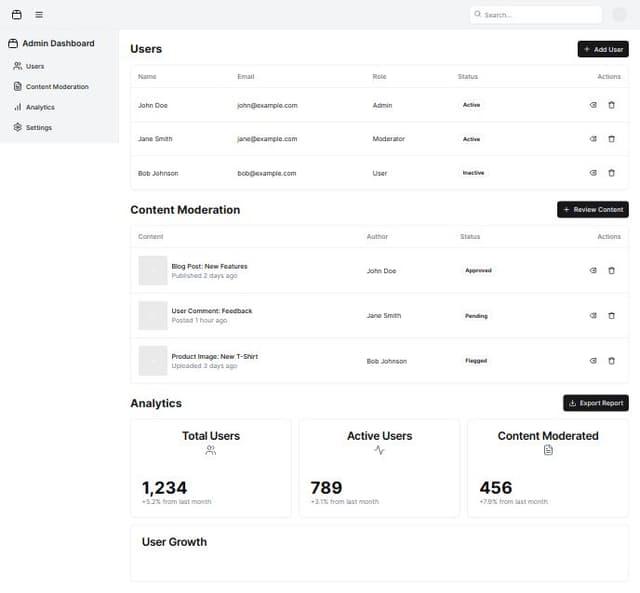Click the Role column header
The width and height of the screenshot is (640, 593).
379,77
